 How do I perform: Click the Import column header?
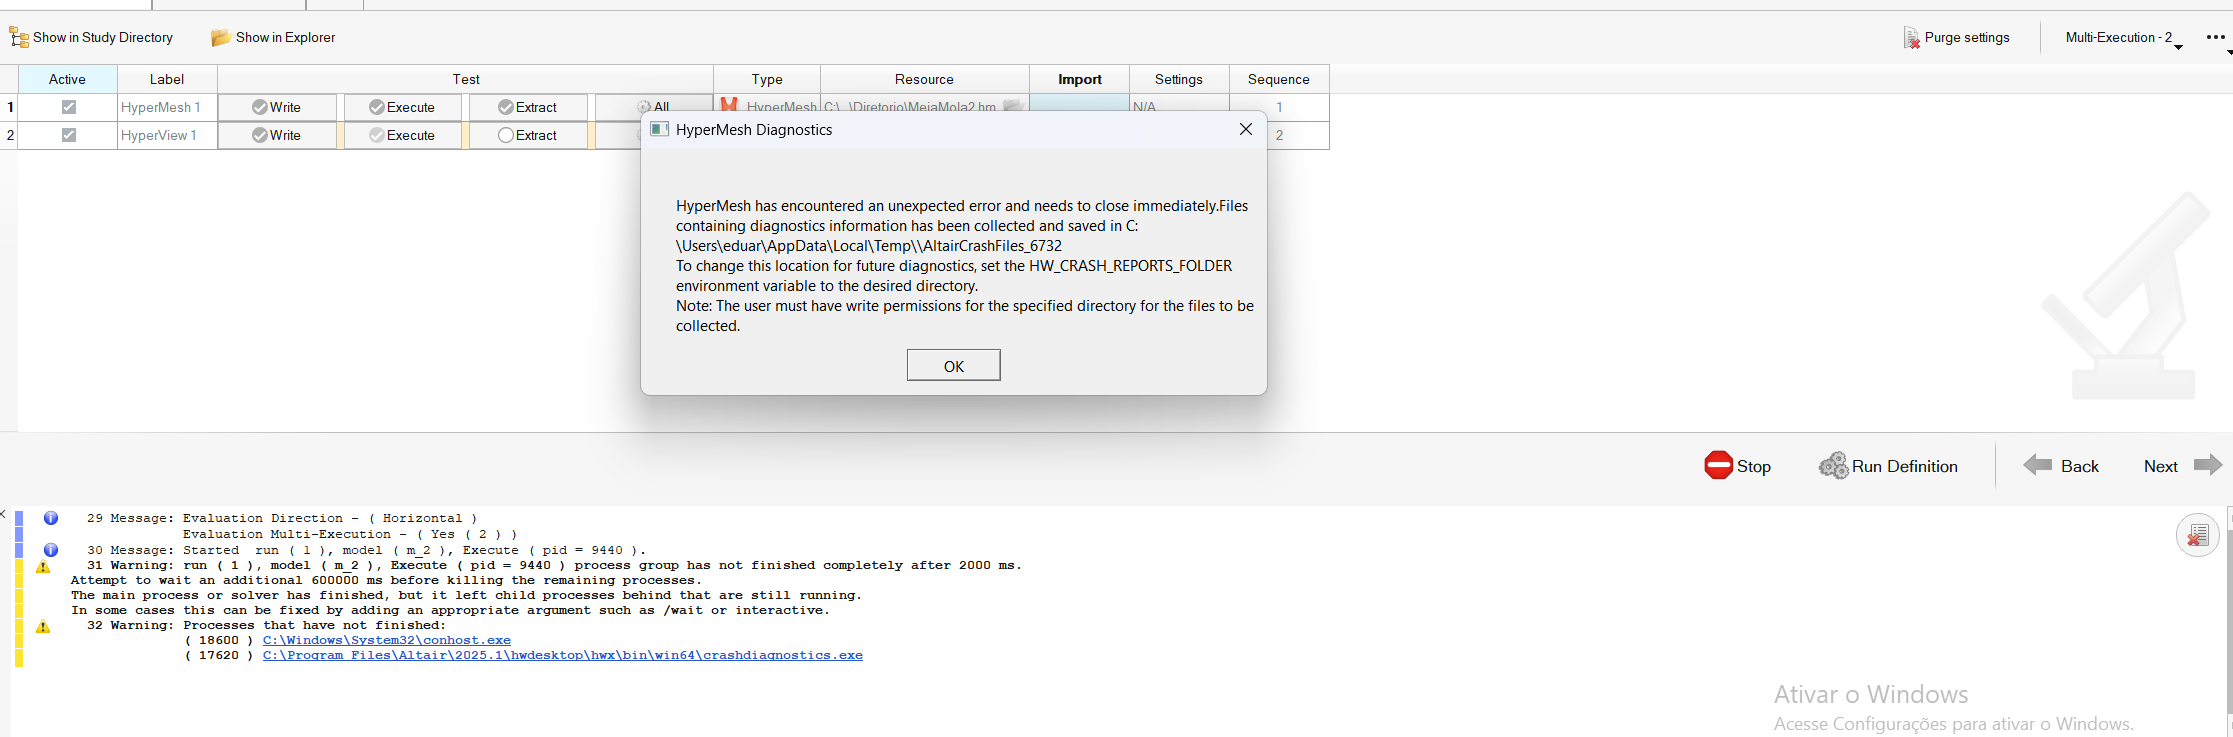(1080, 79)
